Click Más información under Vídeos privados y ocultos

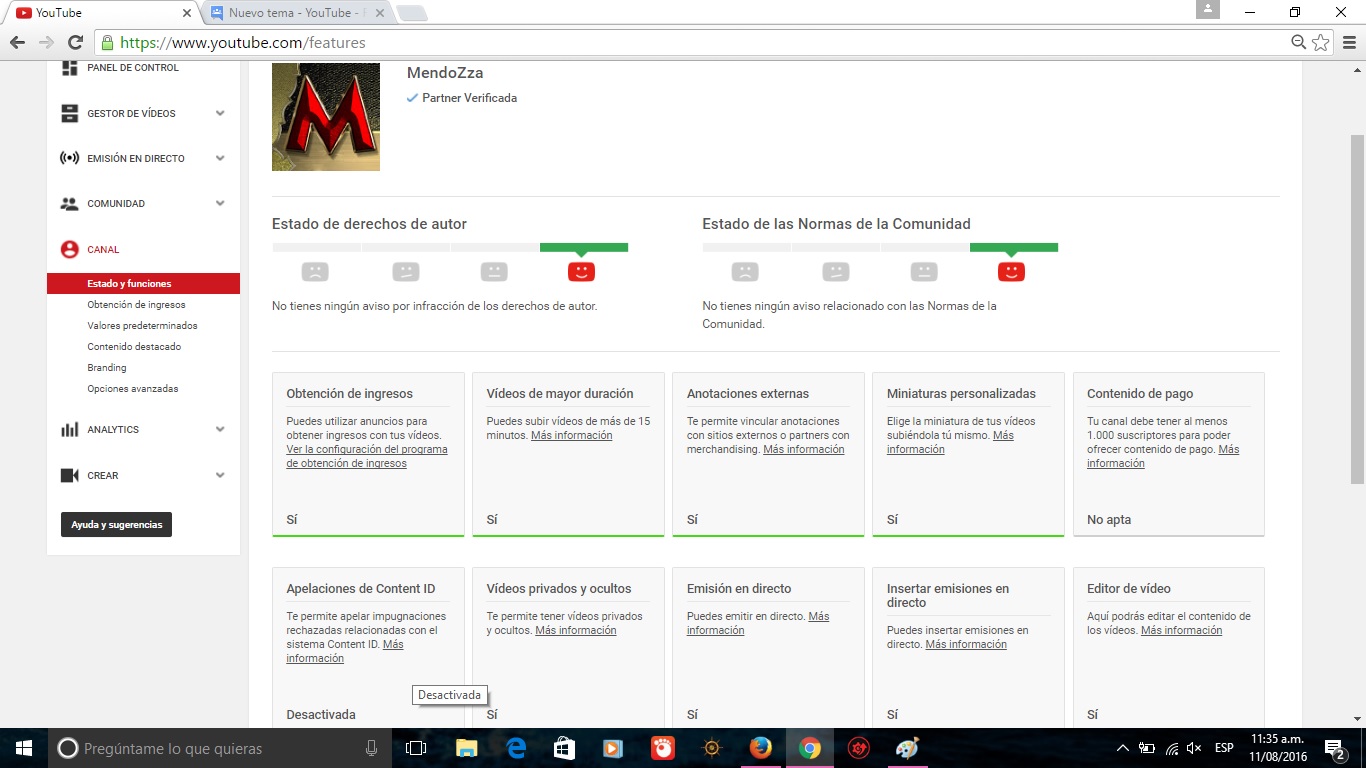pyautogui.click(x=575, y=631)
